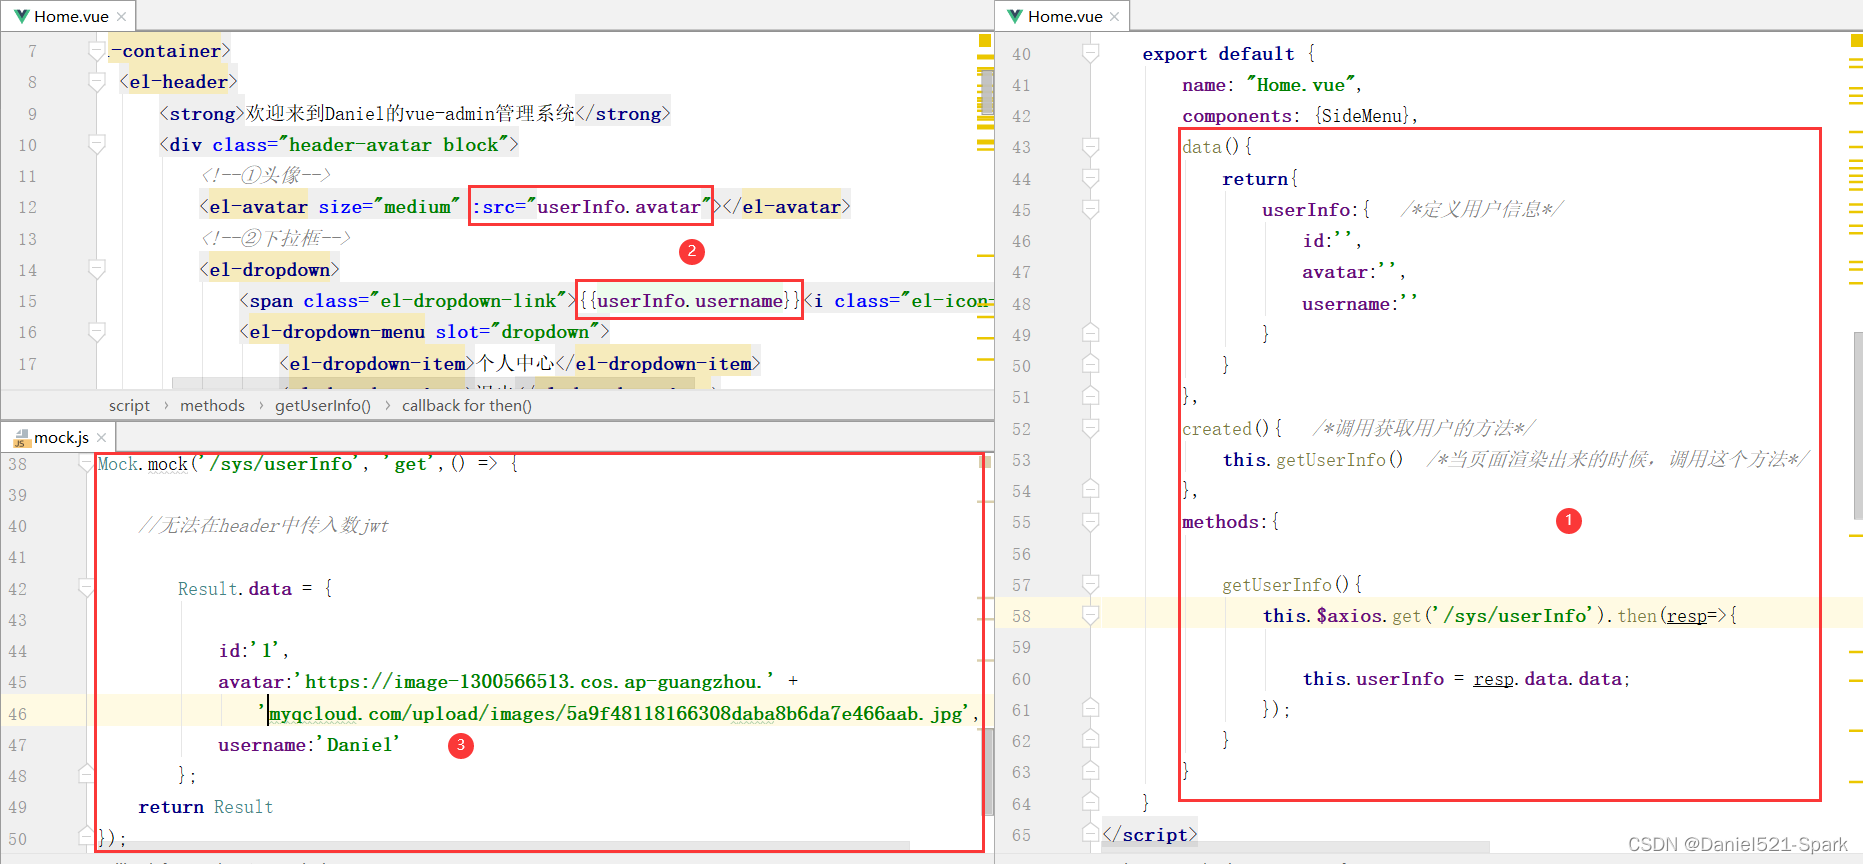Click the 'this.$axios.get' call on line 58
Image resolution: width=1863 pixels, height=864 pixels.
tap(1342, 616)
